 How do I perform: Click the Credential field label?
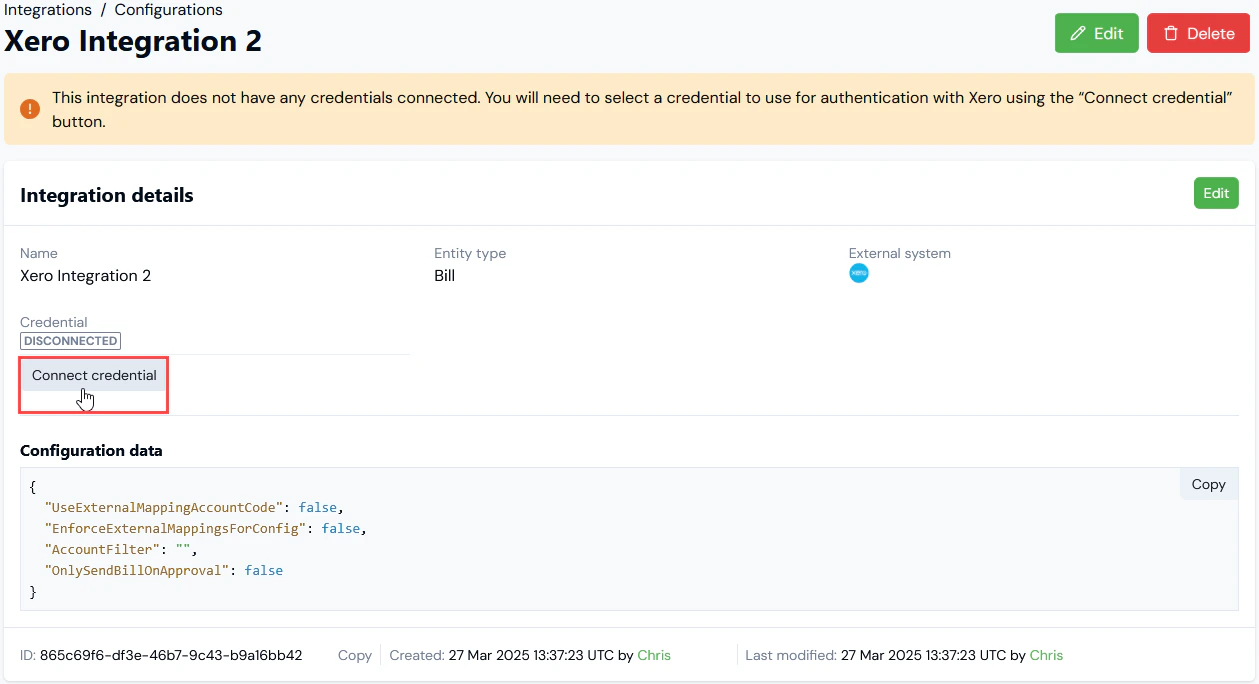tap(54, 322)
